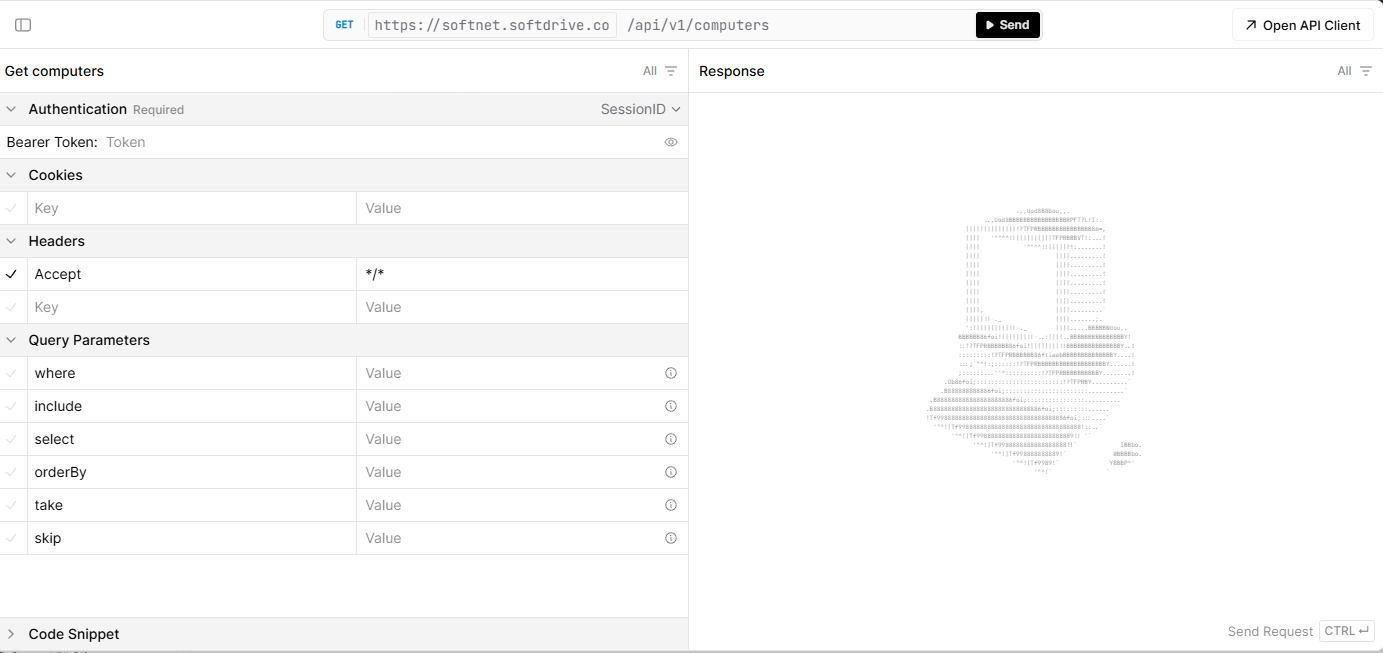Click the include parameter Value field
This screenshot has width=1383, height=653.
click(x=508, y=406)
